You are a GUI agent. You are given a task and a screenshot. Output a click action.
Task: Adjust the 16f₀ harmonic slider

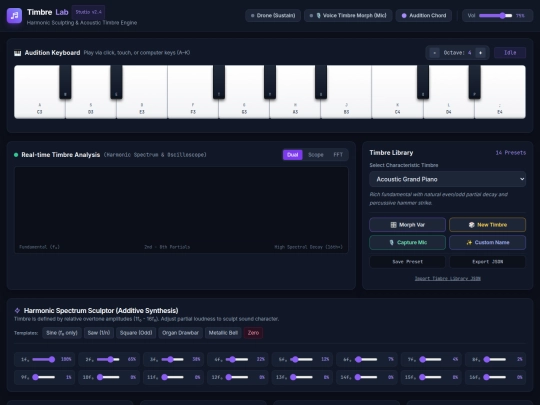click(495, 377)
